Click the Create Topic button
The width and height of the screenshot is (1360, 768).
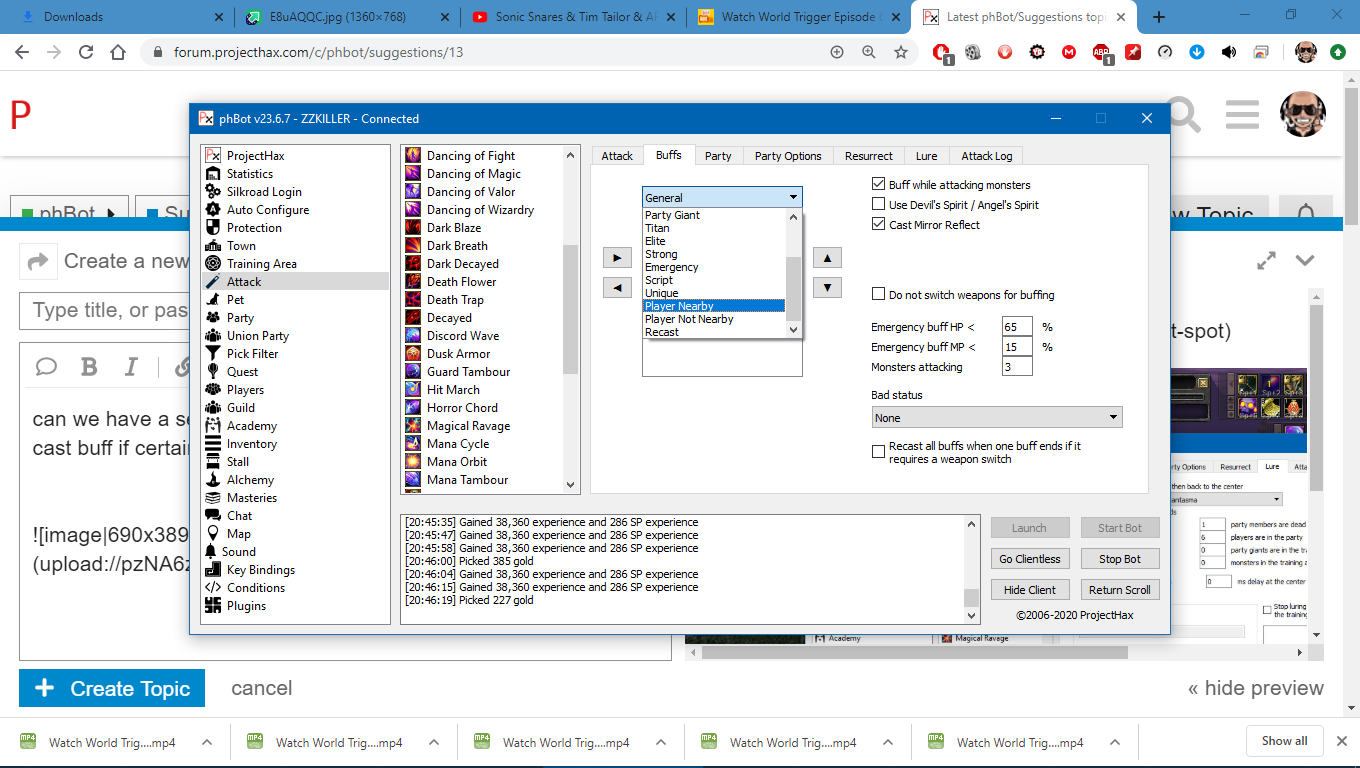(112, 689)
